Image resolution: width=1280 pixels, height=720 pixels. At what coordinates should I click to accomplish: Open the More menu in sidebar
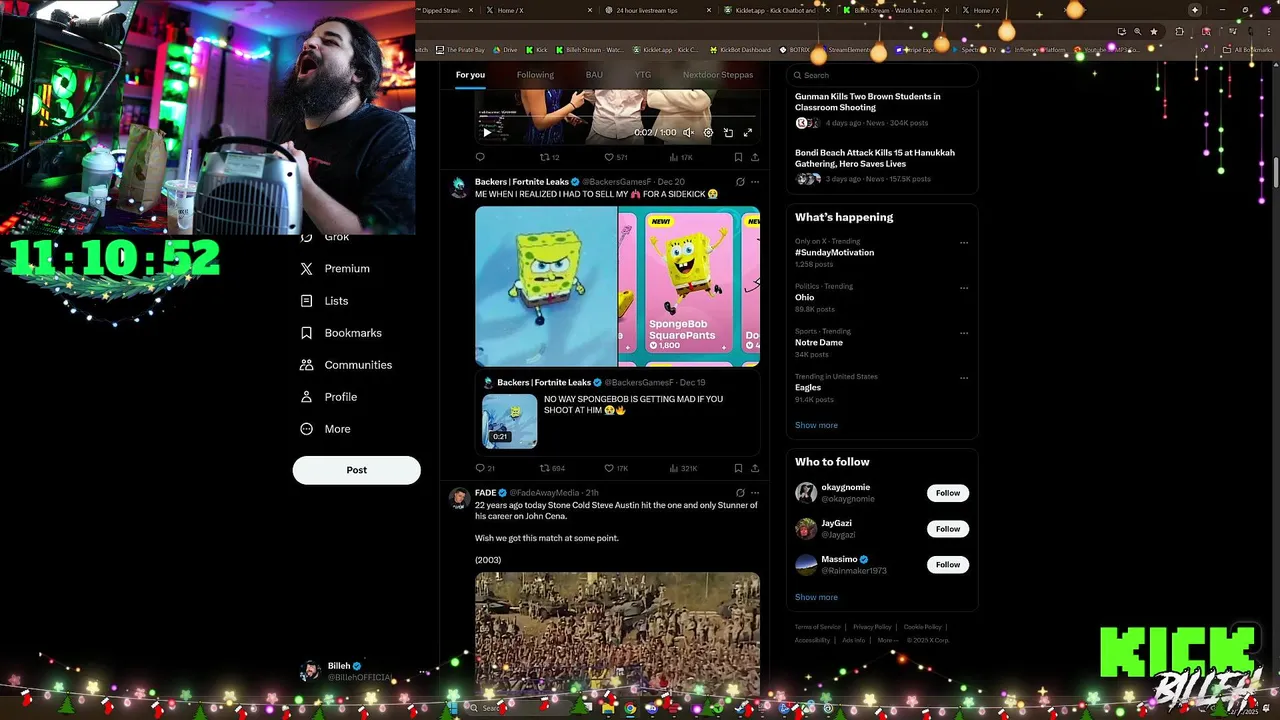(x=325, y=429)
